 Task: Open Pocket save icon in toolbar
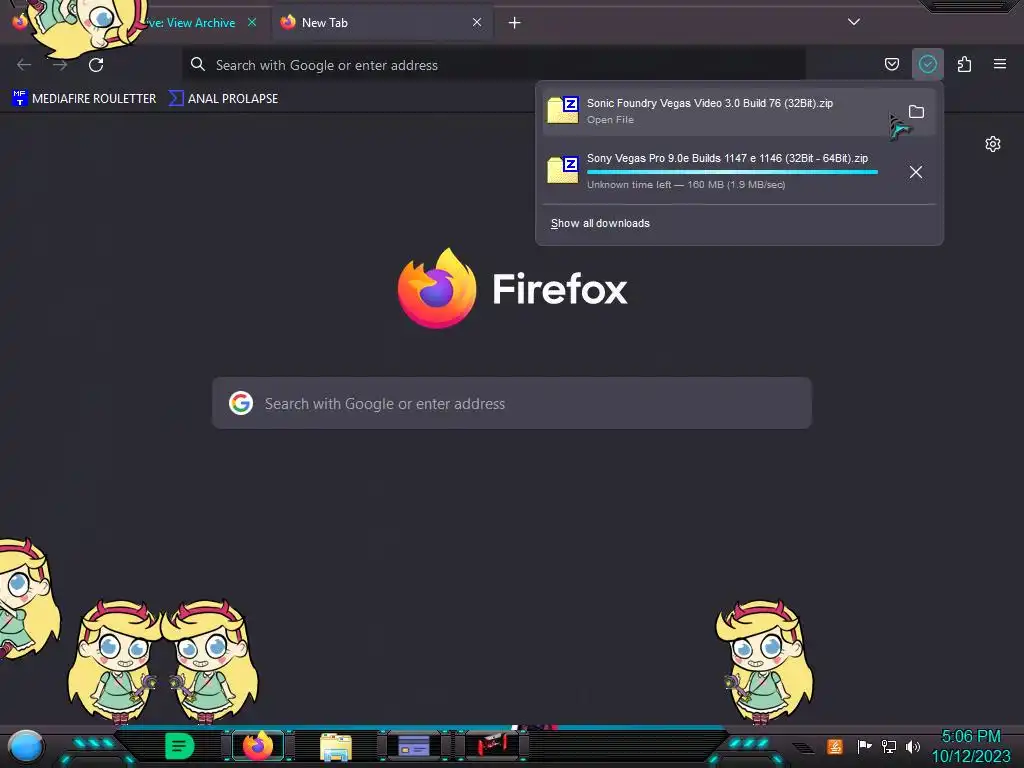click(x=891, y=64)
